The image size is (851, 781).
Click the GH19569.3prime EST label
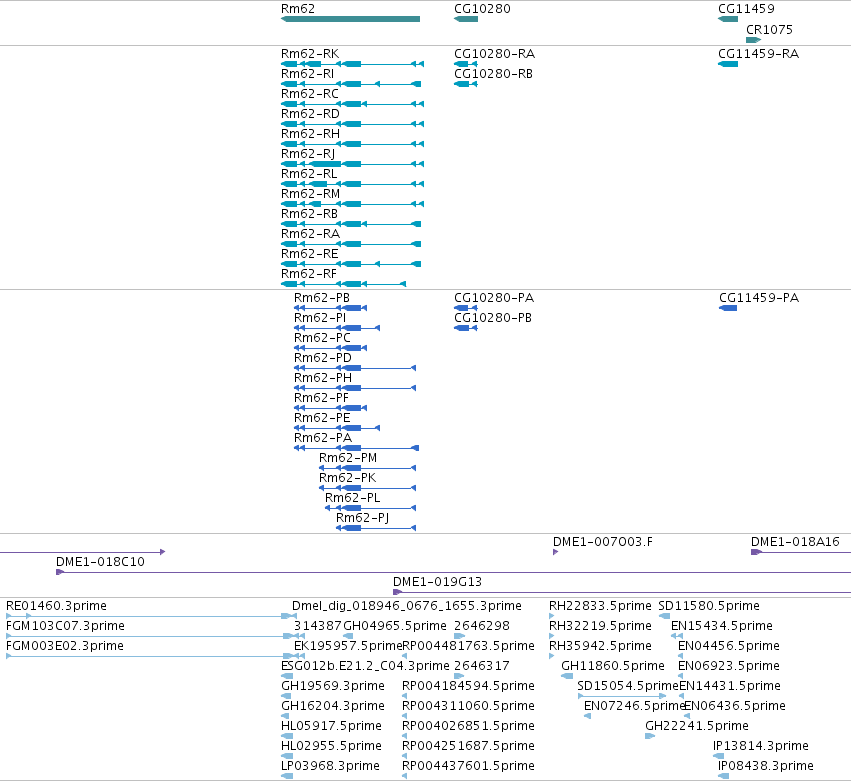333,686
